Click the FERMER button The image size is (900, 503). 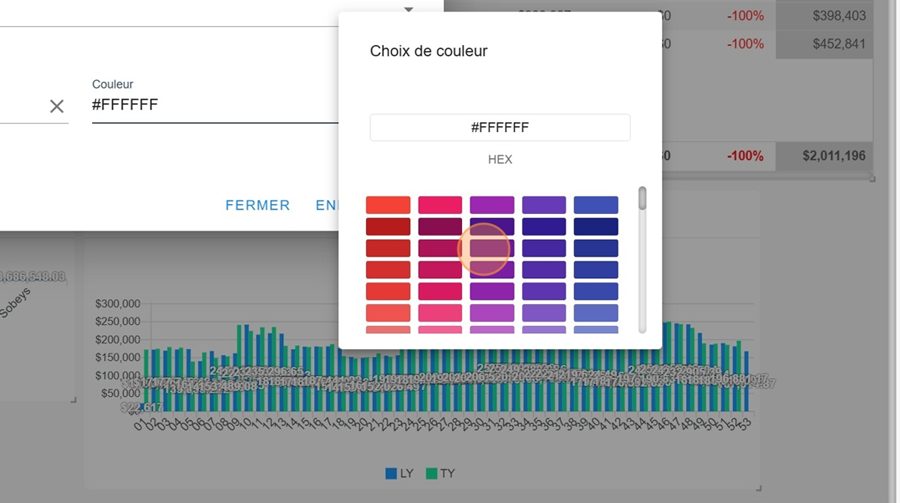tap(258, 205)
